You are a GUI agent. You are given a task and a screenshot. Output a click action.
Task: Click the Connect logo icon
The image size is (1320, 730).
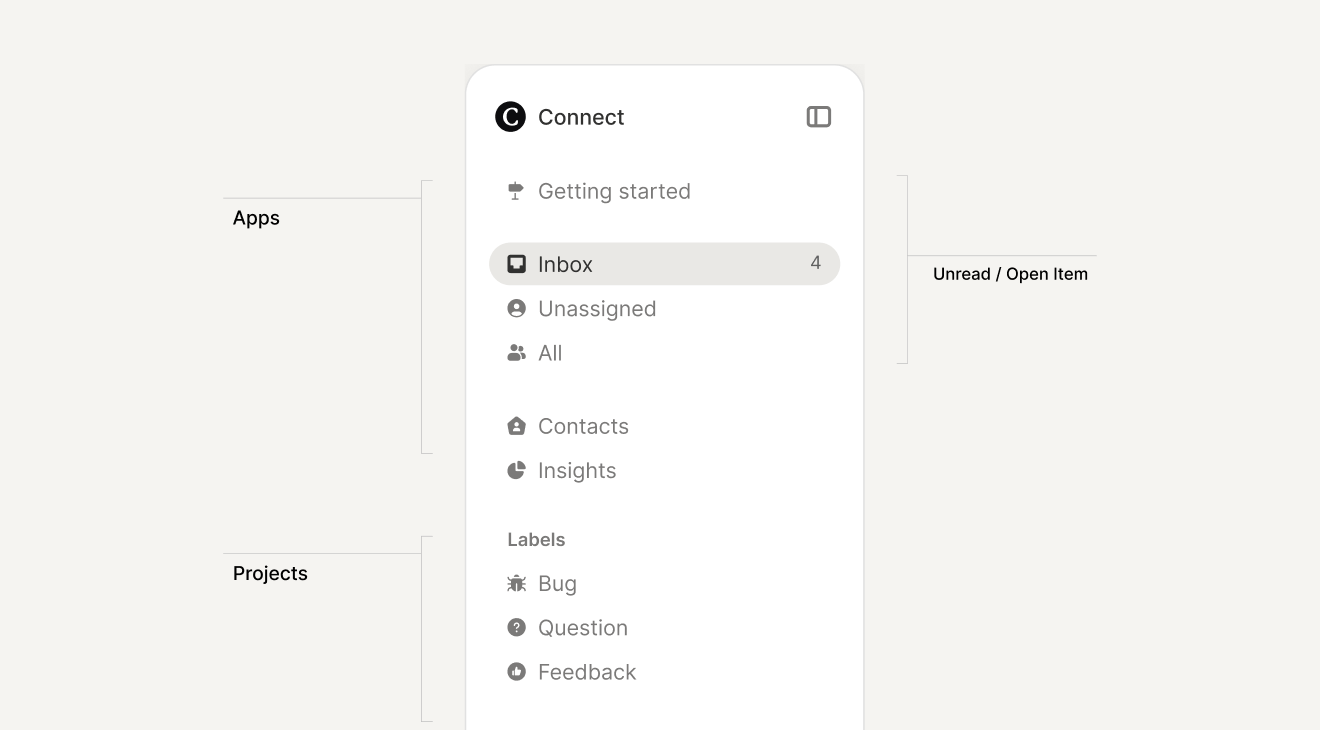pos(510,117)
